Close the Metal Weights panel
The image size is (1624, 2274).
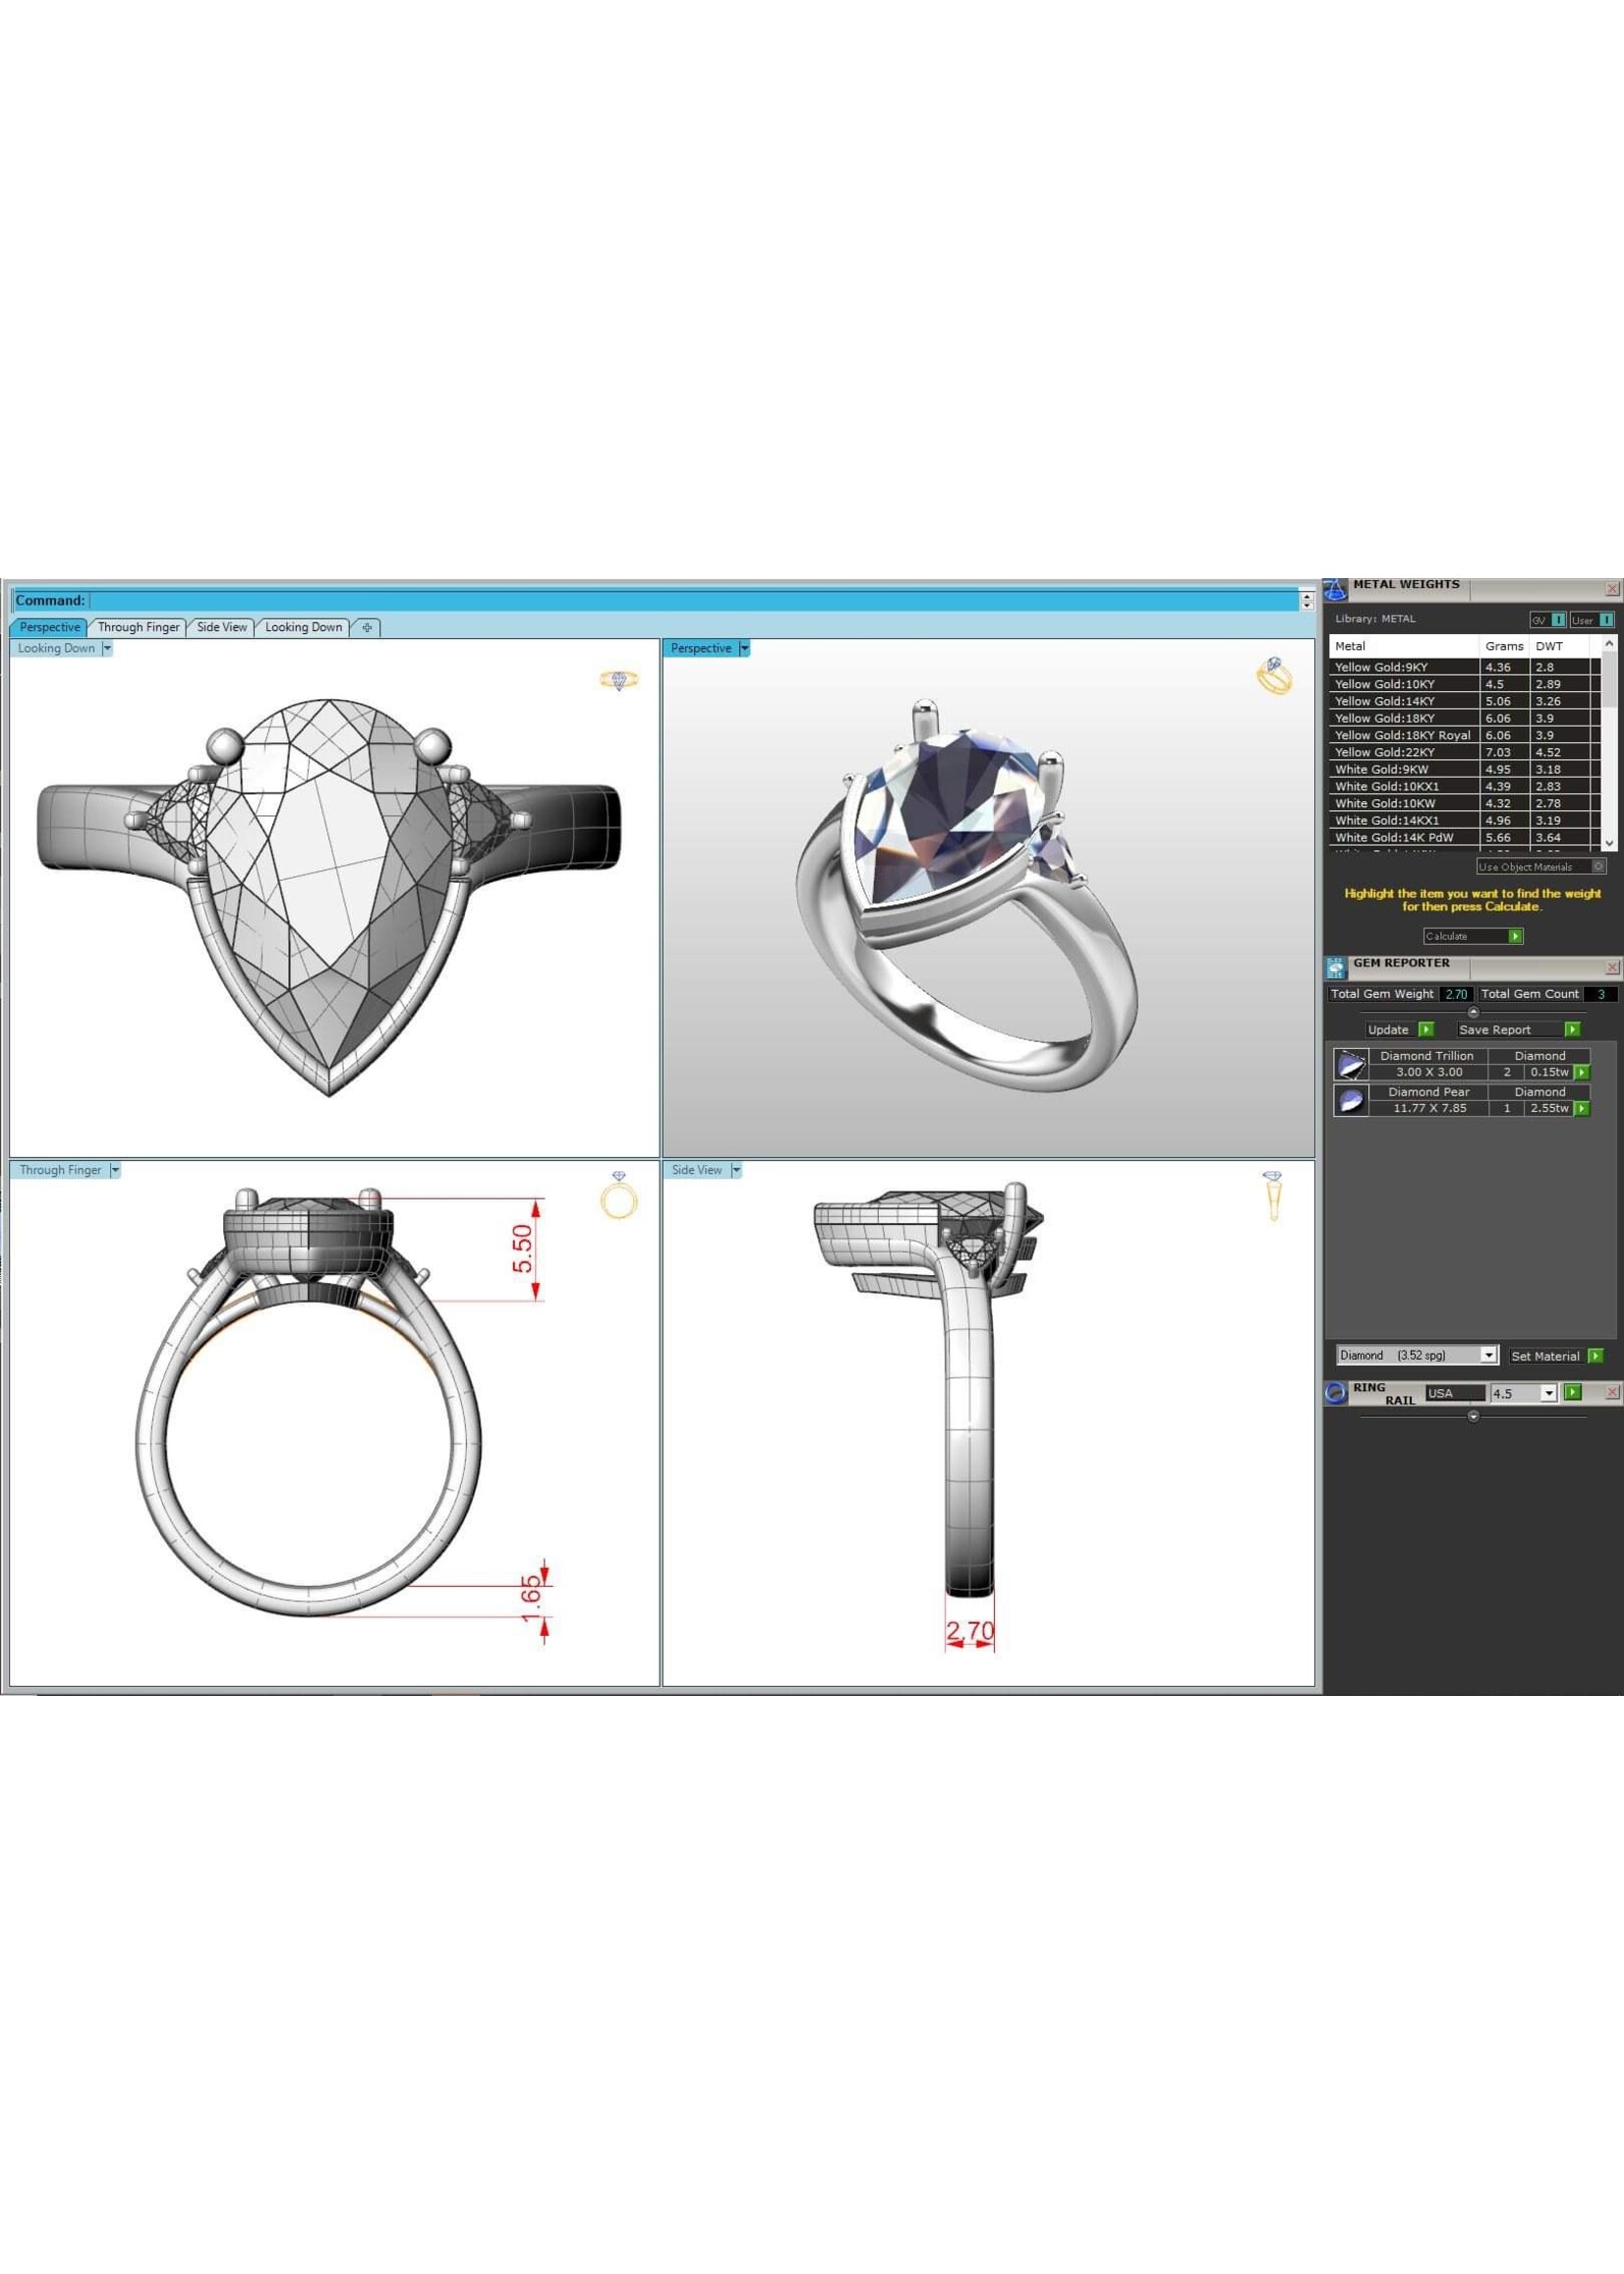[1612, 589]
